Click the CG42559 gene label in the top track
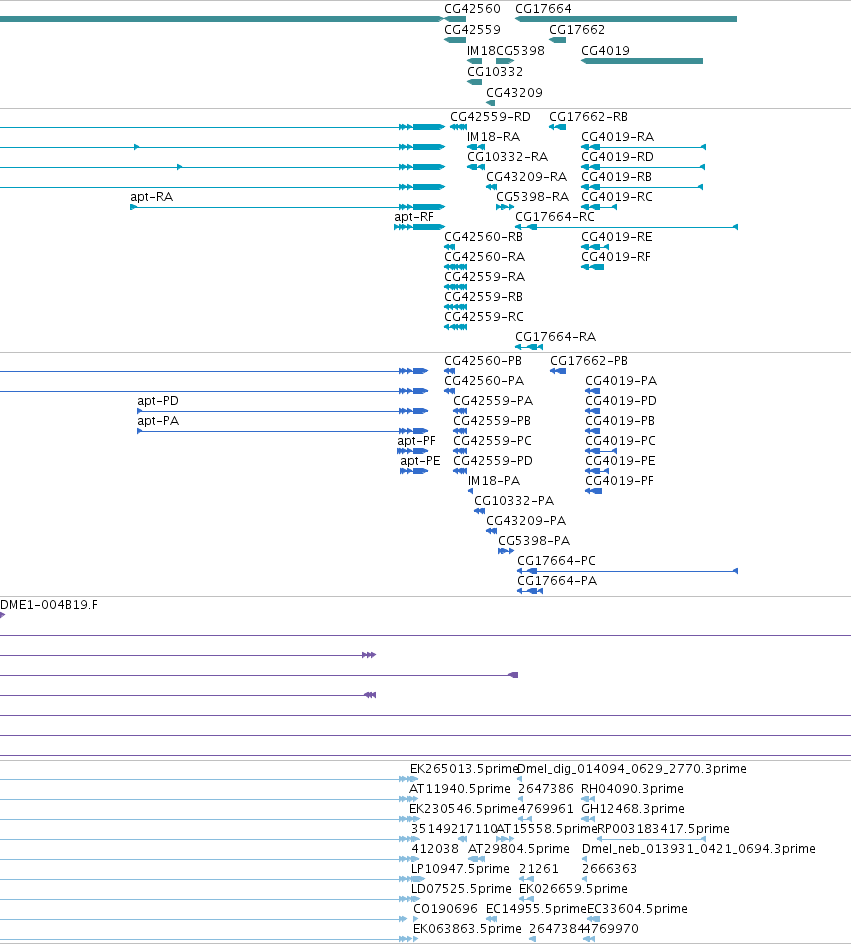The image size is (851, 944). pos(472,30)
